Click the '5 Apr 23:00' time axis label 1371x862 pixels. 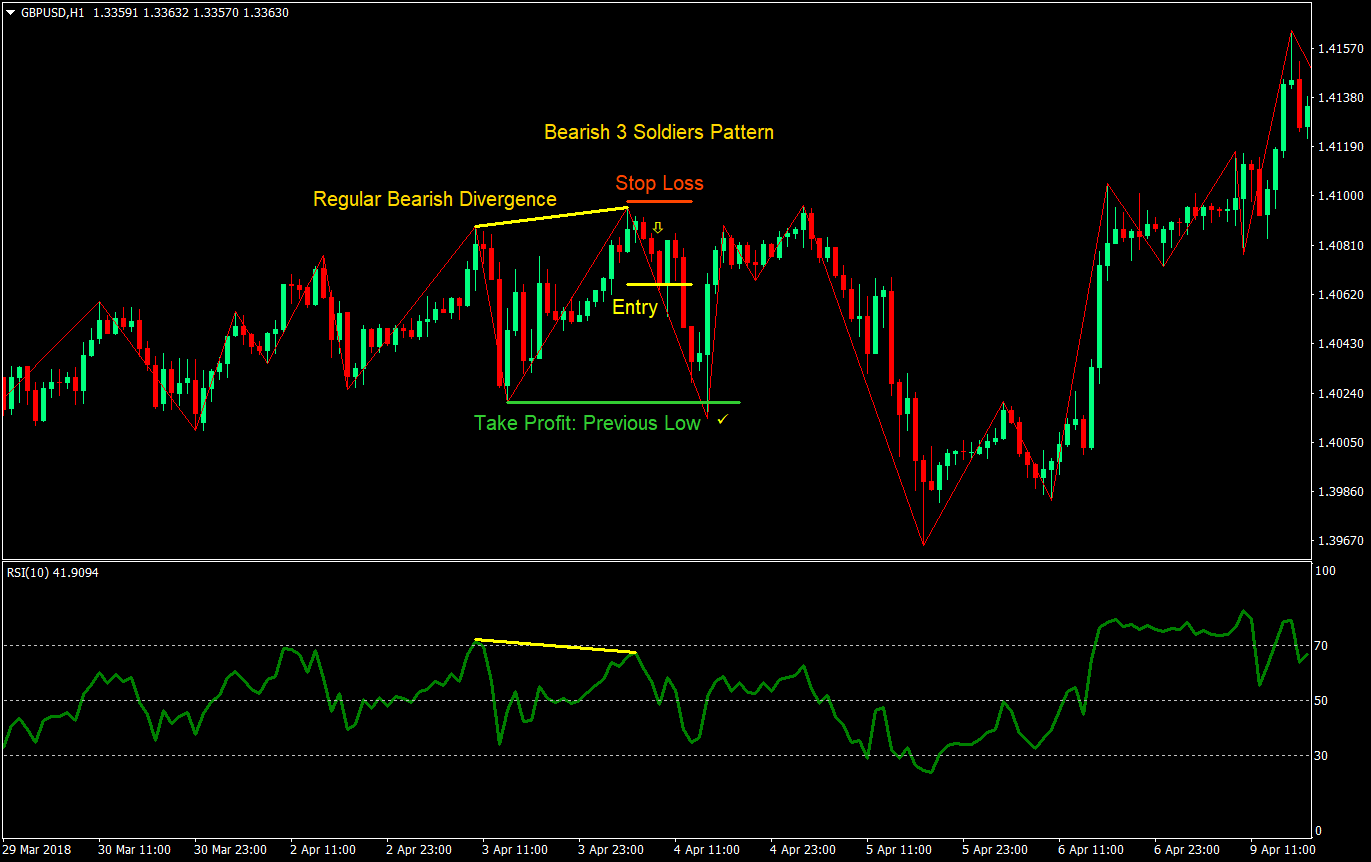996,850
